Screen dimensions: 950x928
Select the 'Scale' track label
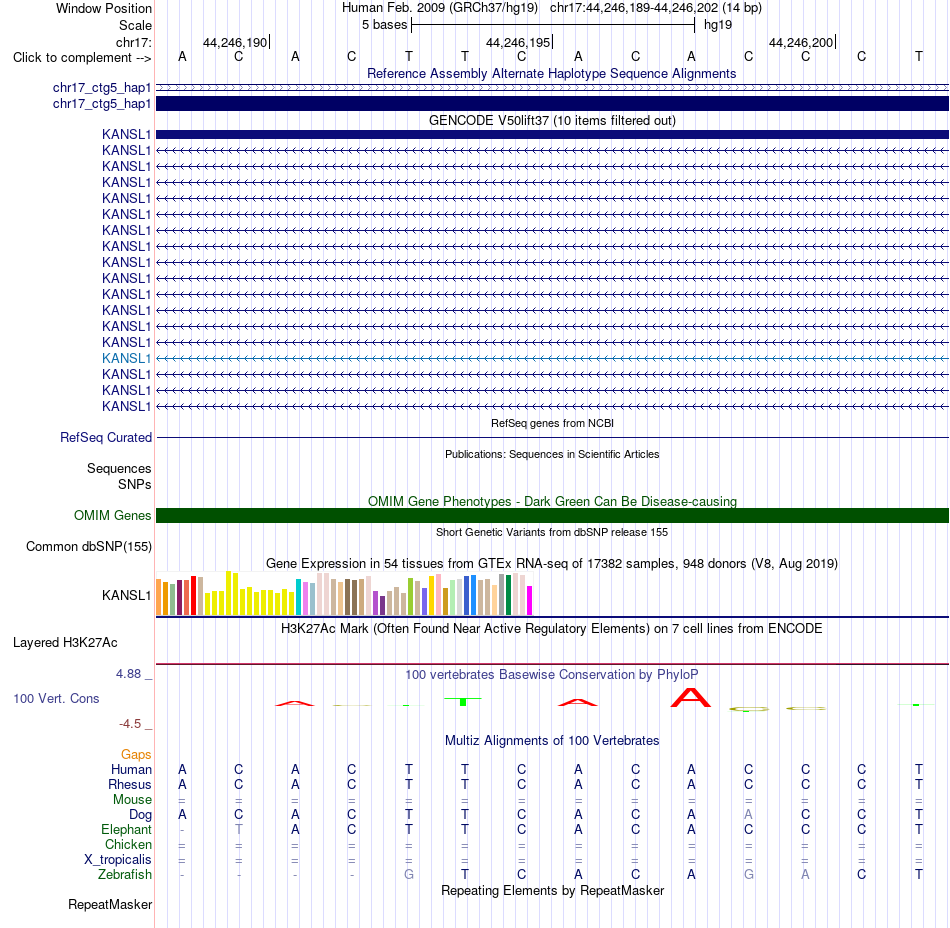tap(135, 25)
